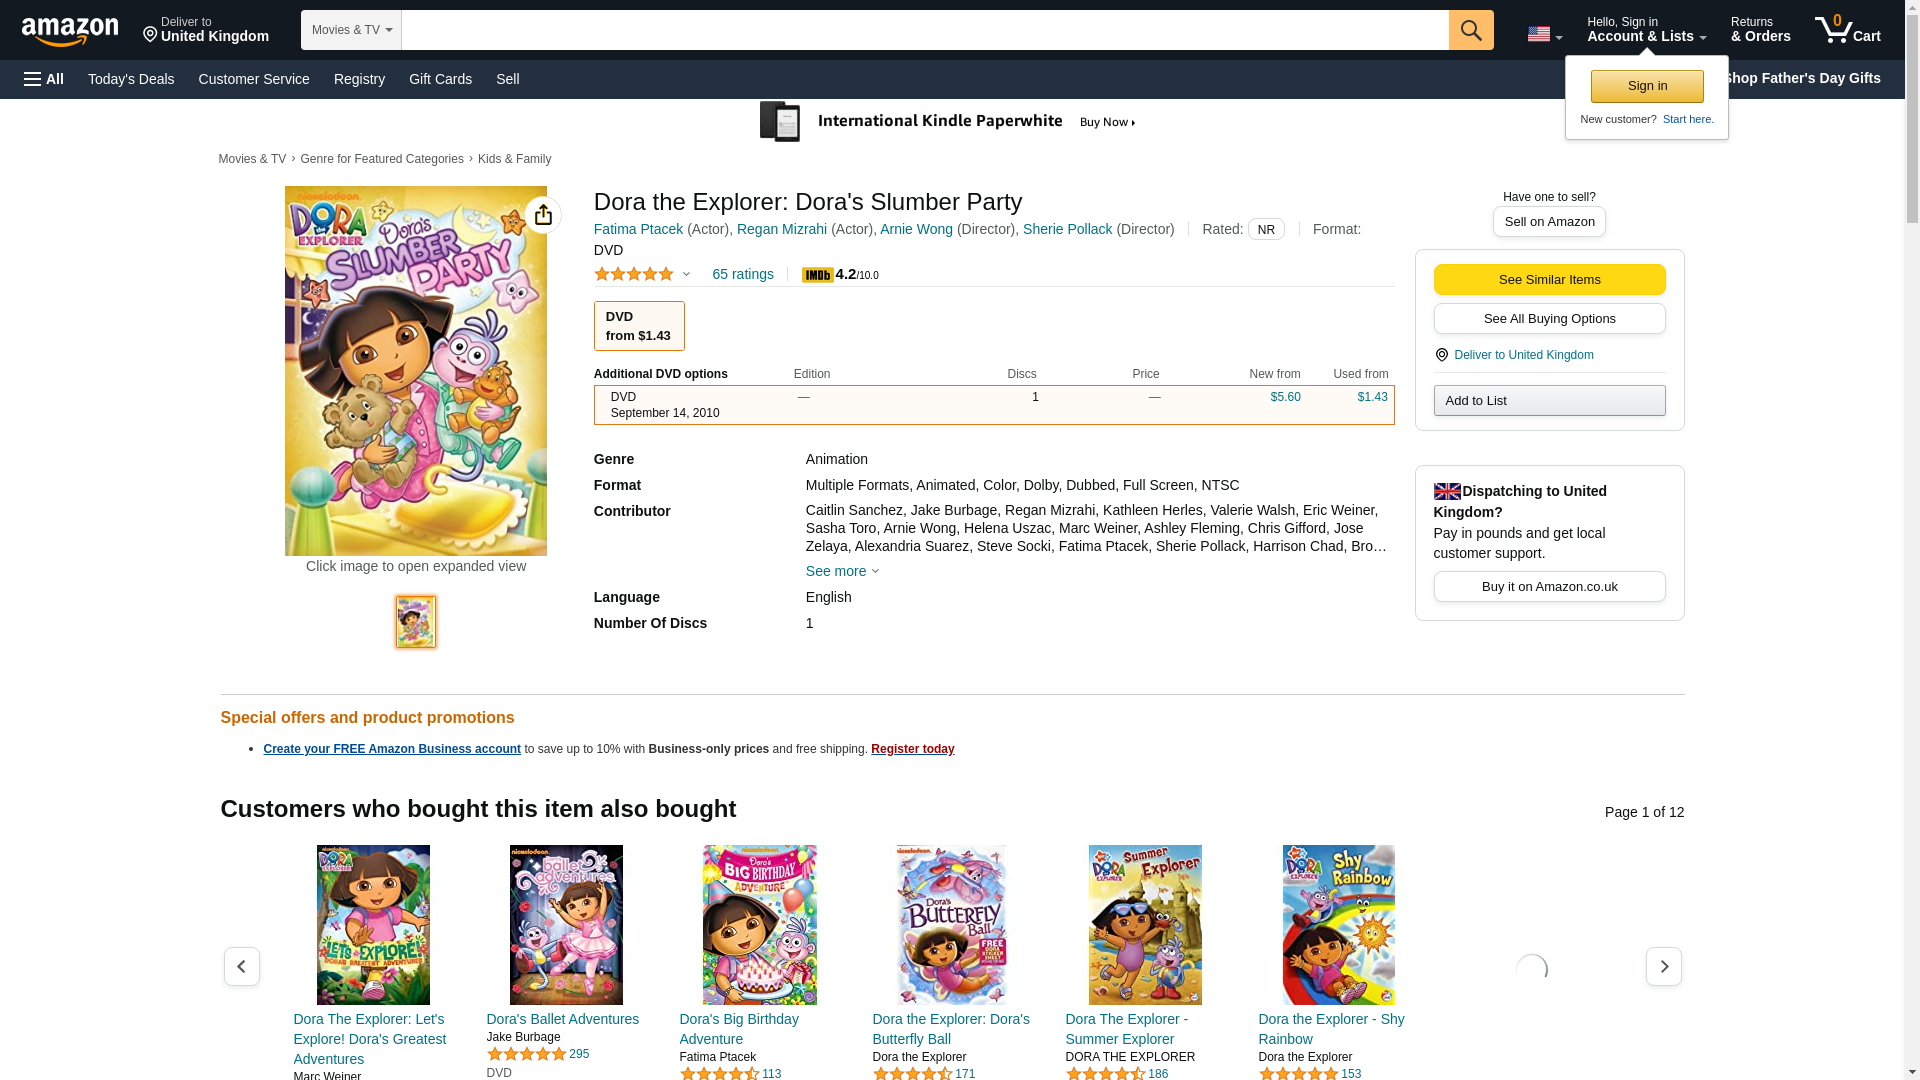This screenshot has width=1920, height=1080.
Task: Open Gift Cards nav item
Action: pyautogui.click(x=440, y=79)
